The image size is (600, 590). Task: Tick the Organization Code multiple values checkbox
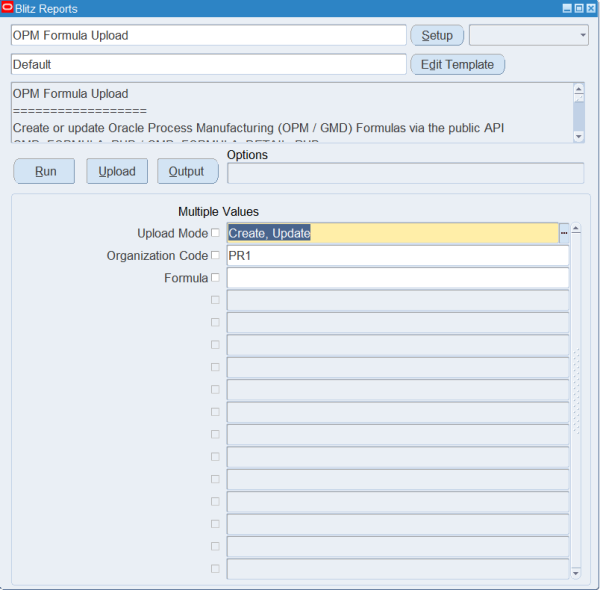[215, 255]
